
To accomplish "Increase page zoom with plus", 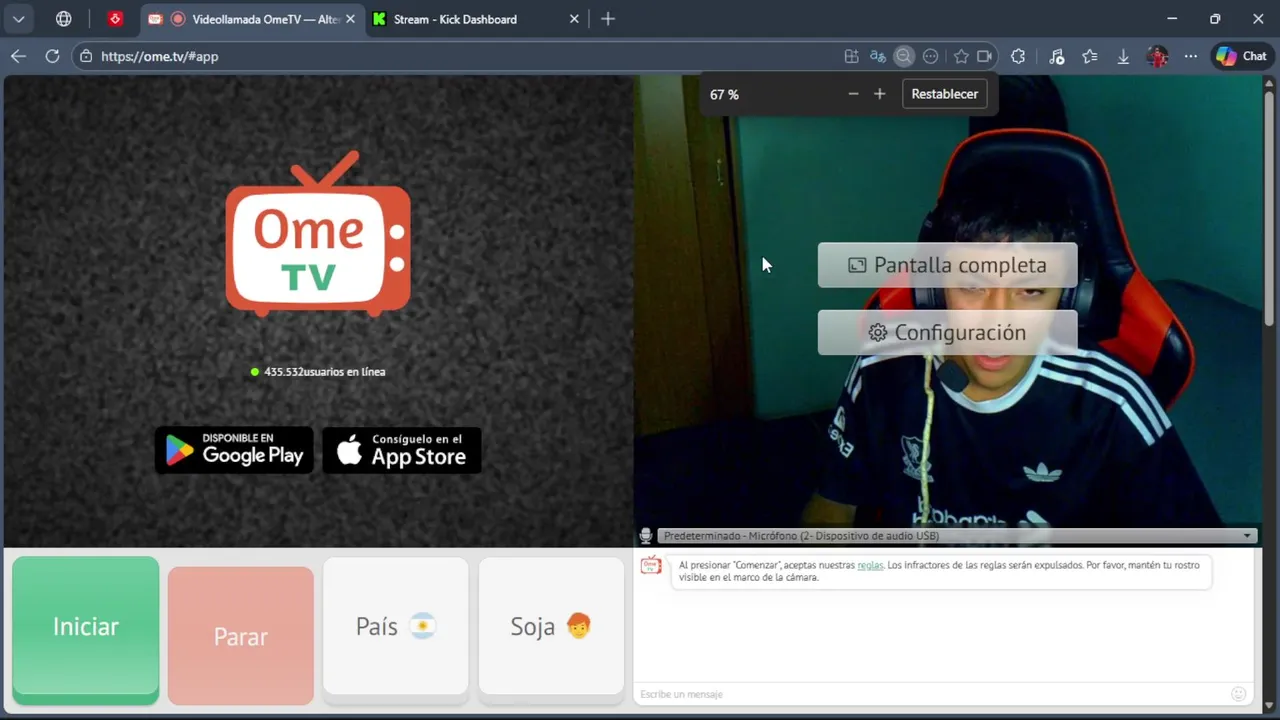I will [879, 94].
